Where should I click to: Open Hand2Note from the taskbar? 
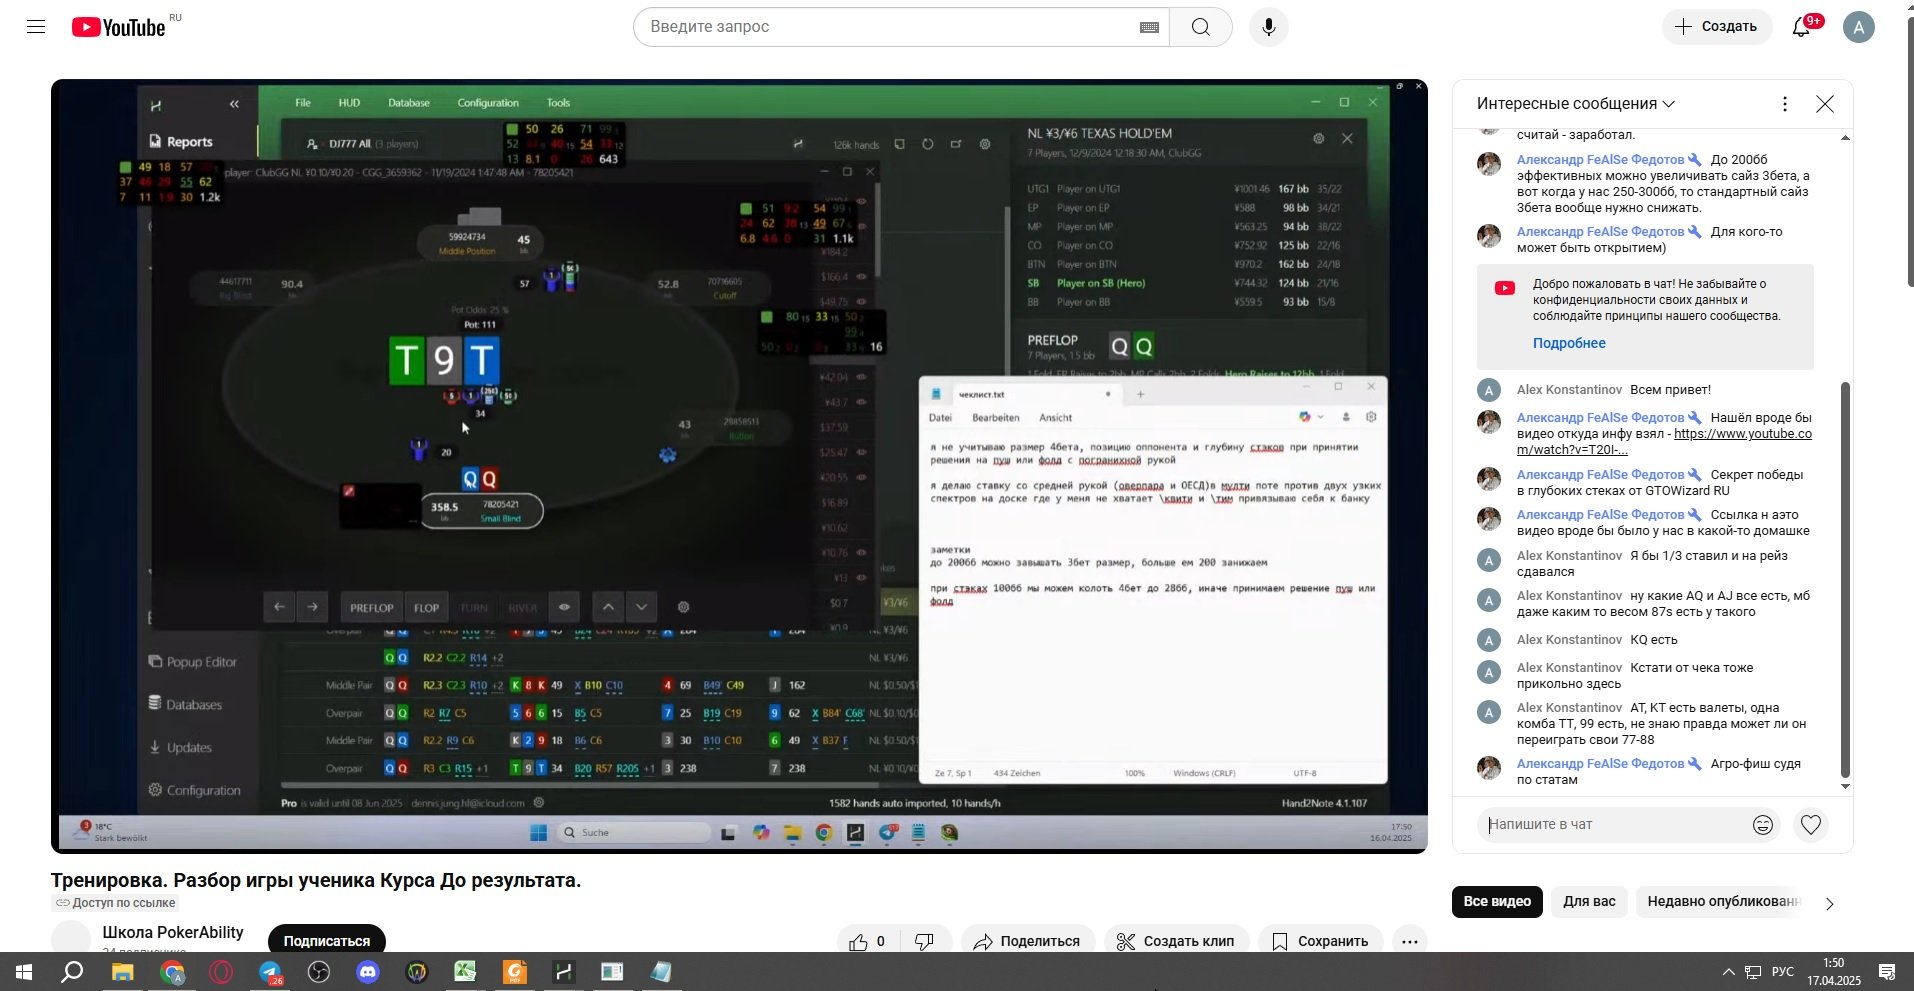[x=564, y=972]
